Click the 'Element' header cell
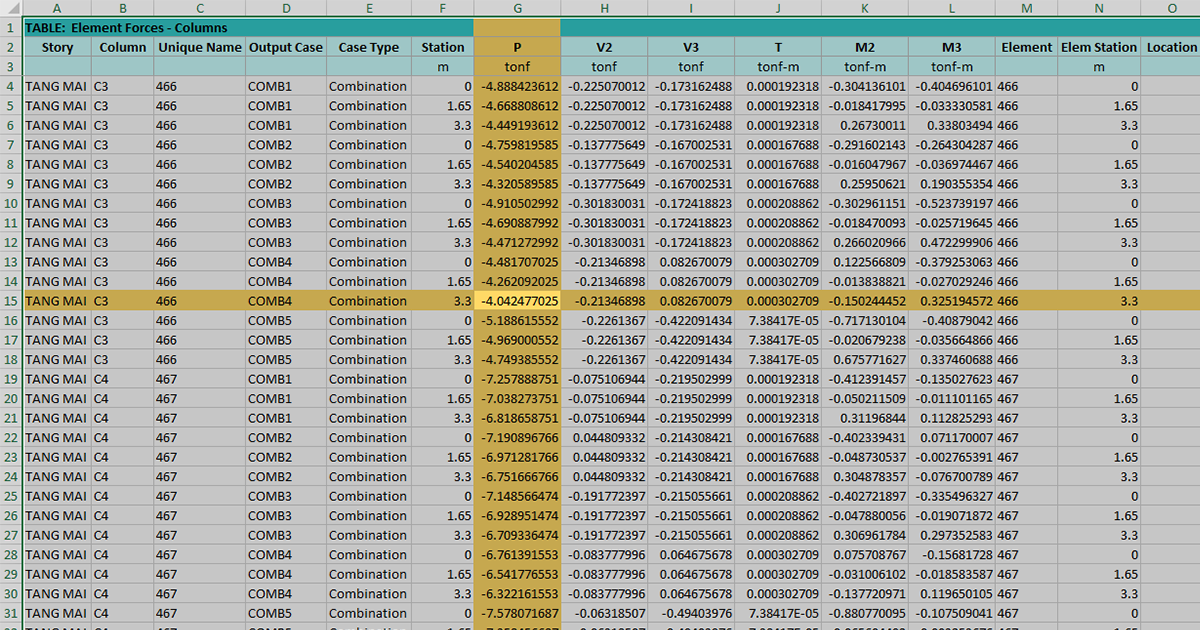 point(1026,47)
